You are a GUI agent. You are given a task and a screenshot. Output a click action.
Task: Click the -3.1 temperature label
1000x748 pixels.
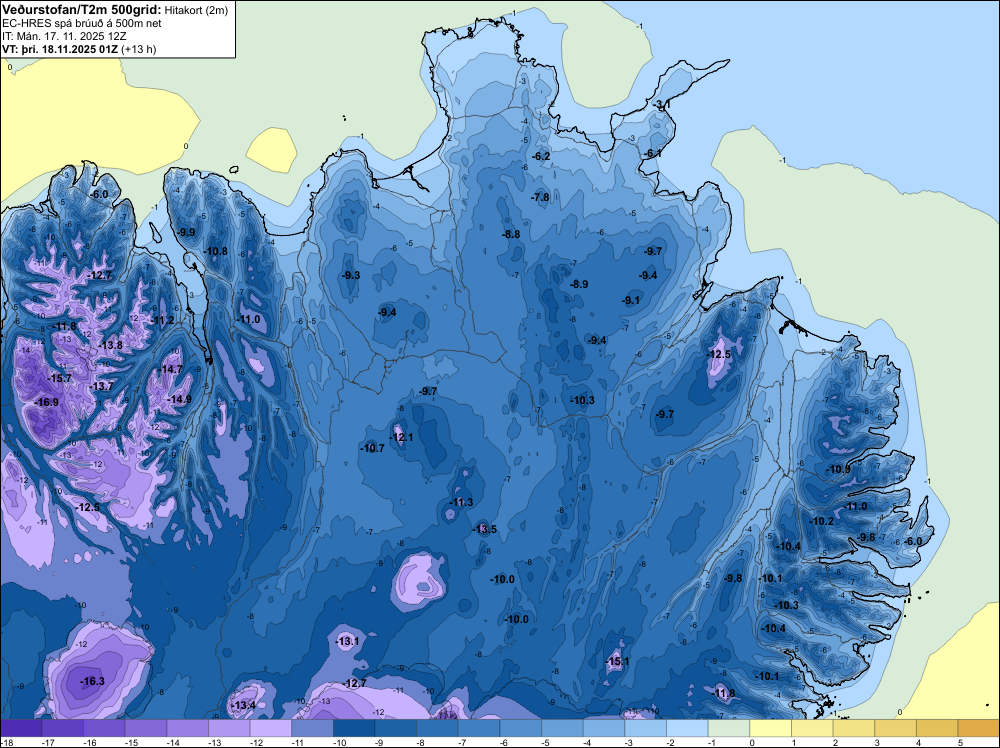pyautogui.click(x=662, y=105)
